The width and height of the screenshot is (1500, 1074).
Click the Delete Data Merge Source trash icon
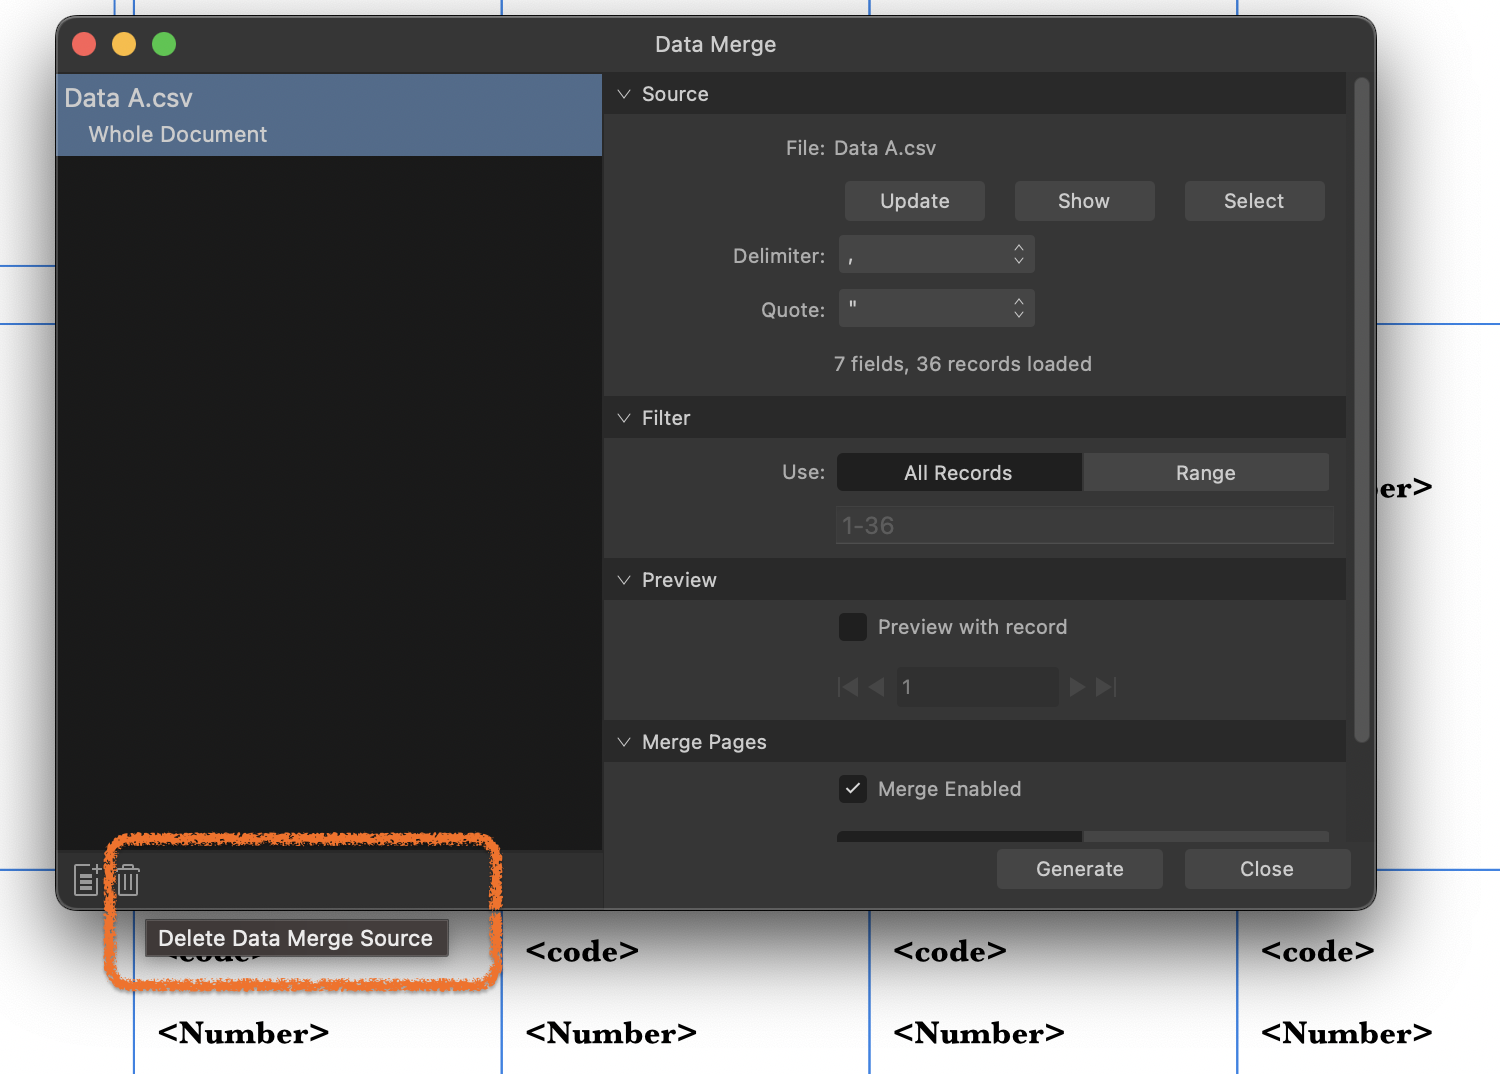(x=128, y=880)
